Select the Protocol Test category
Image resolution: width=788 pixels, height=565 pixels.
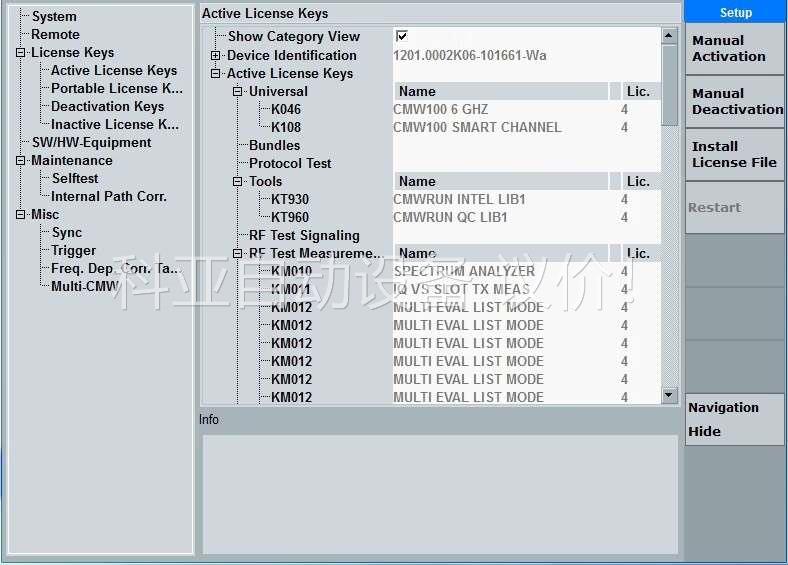[x=290, y=164]
